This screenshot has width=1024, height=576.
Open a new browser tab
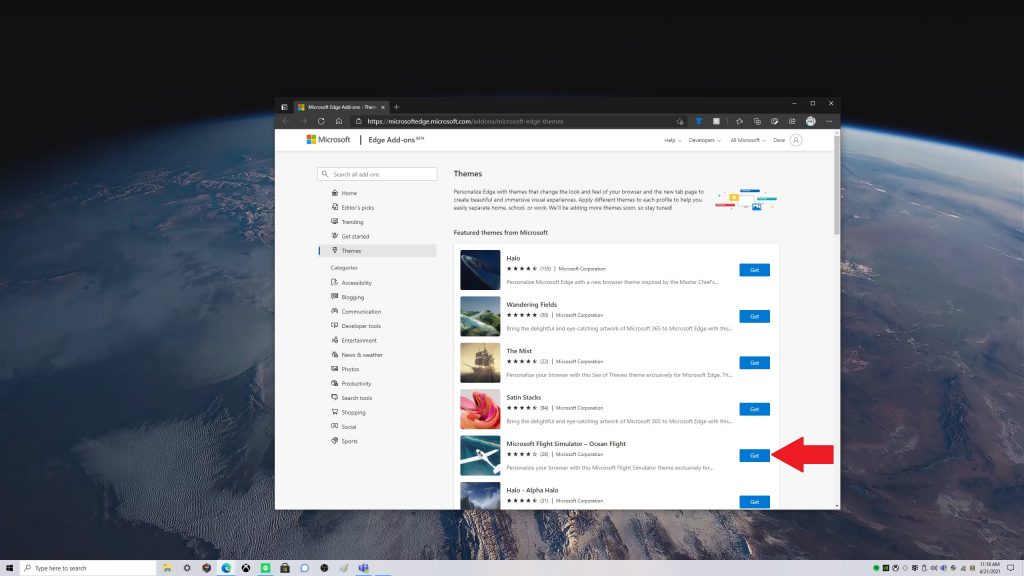click(x=396, y=107)
